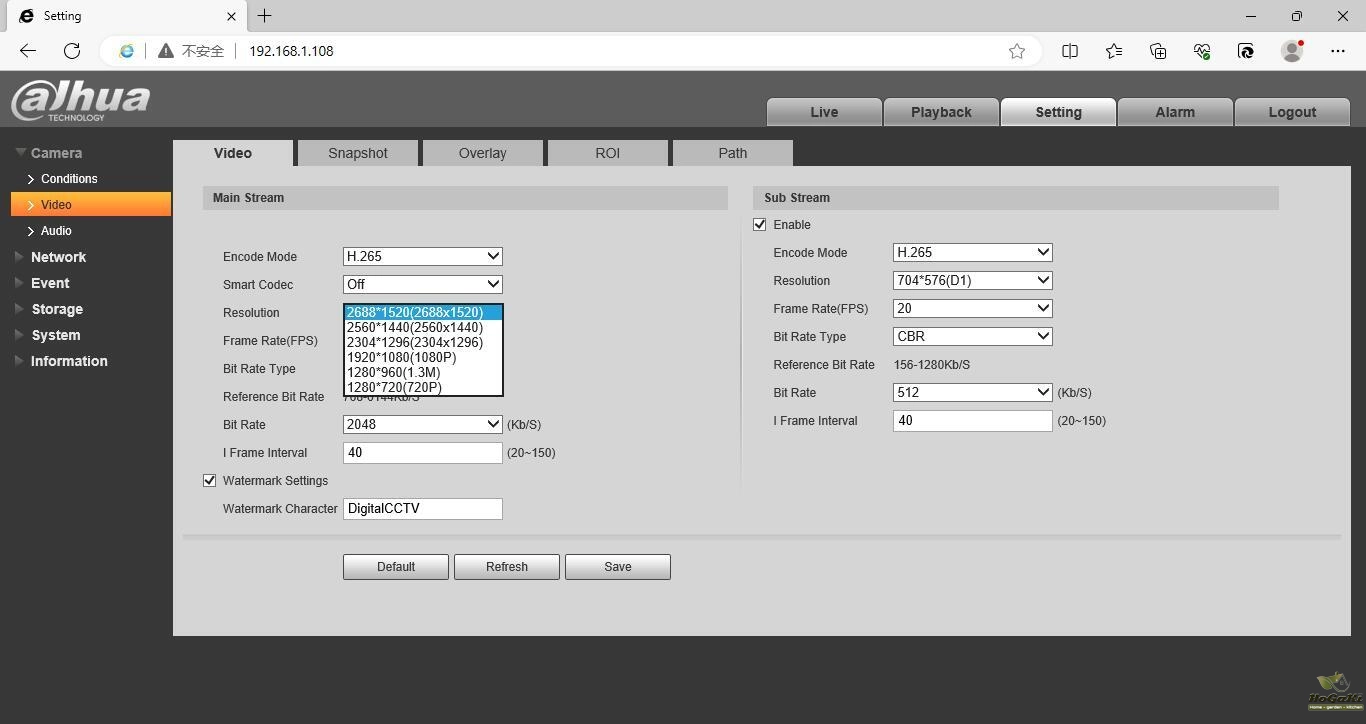This screenshot has width=1366, height=724.
Task: Reload the page with the refresh icon
Action: [x=72, y=51]
